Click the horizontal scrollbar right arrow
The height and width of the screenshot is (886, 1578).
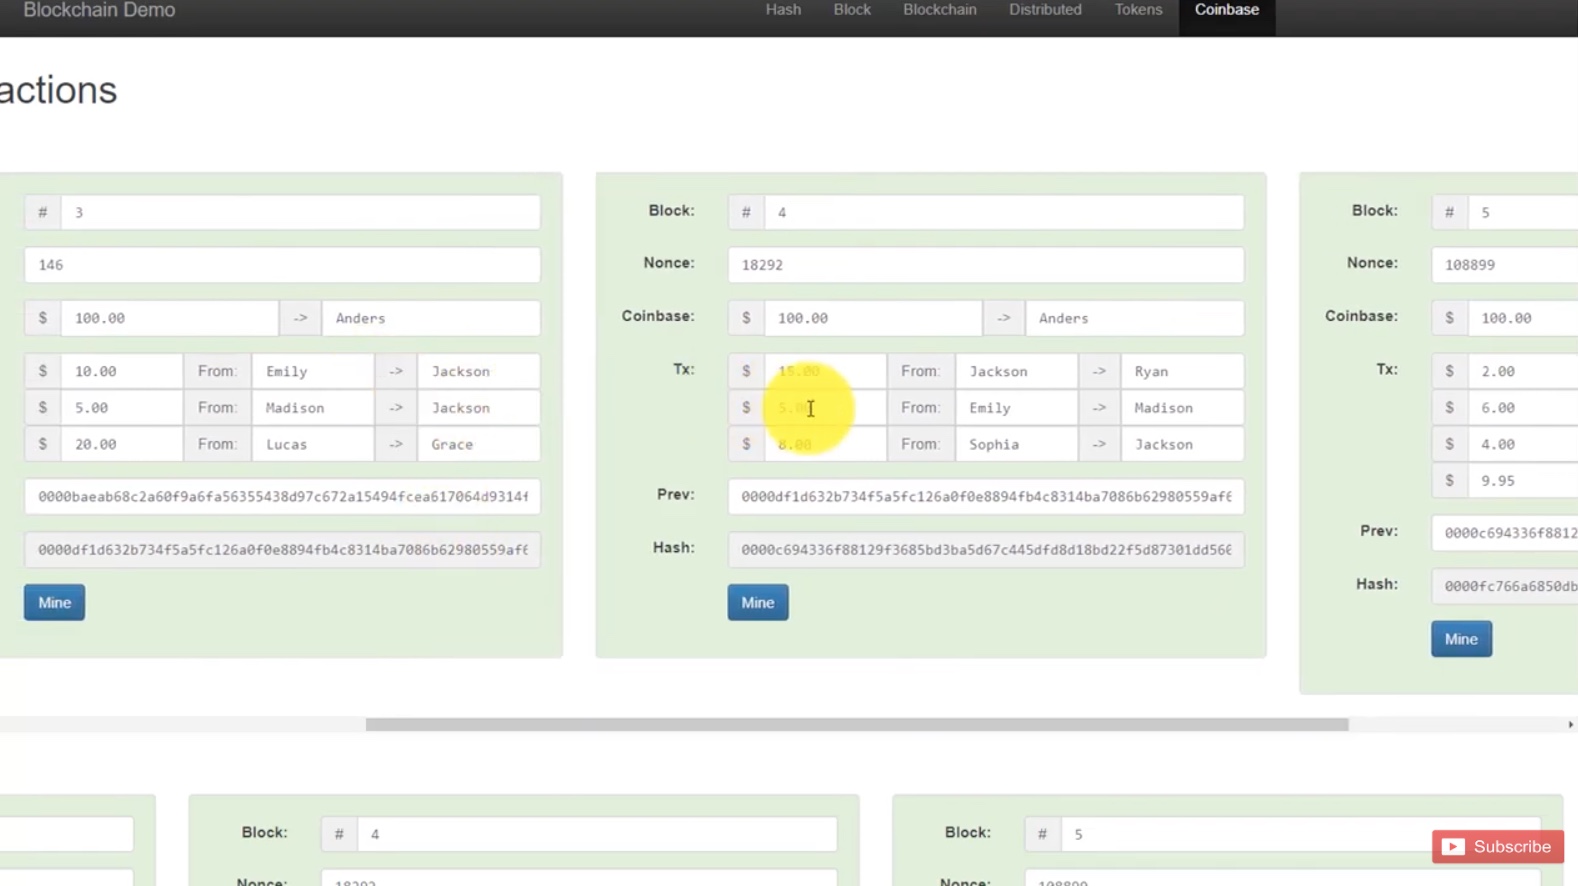(x=1570, y=724)
